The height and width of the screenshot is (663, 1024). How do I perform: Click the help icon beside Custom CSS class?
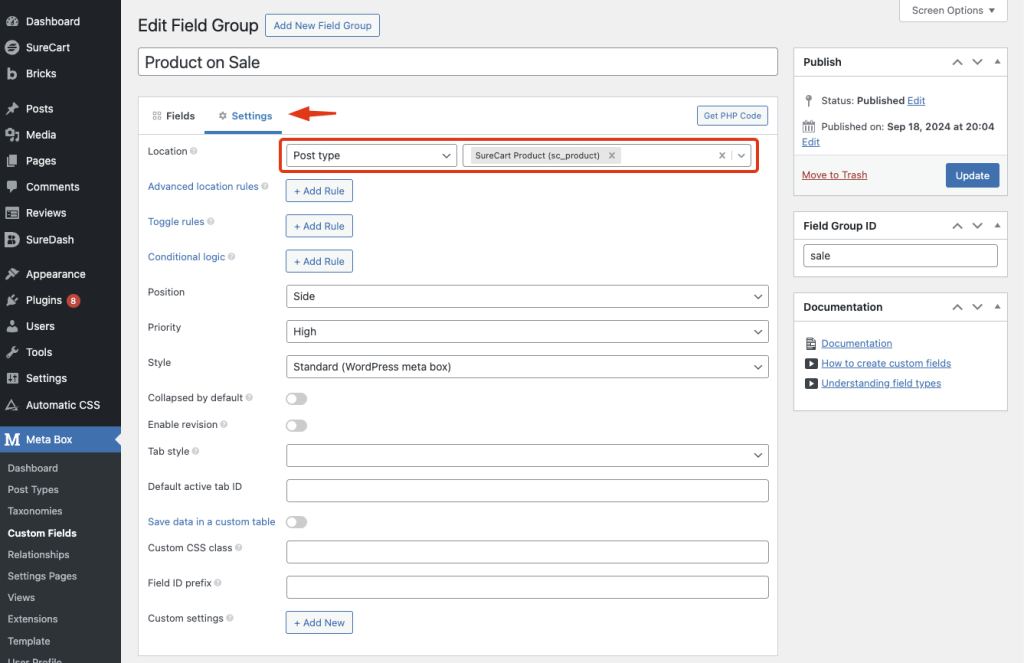[x=238, y=547]
